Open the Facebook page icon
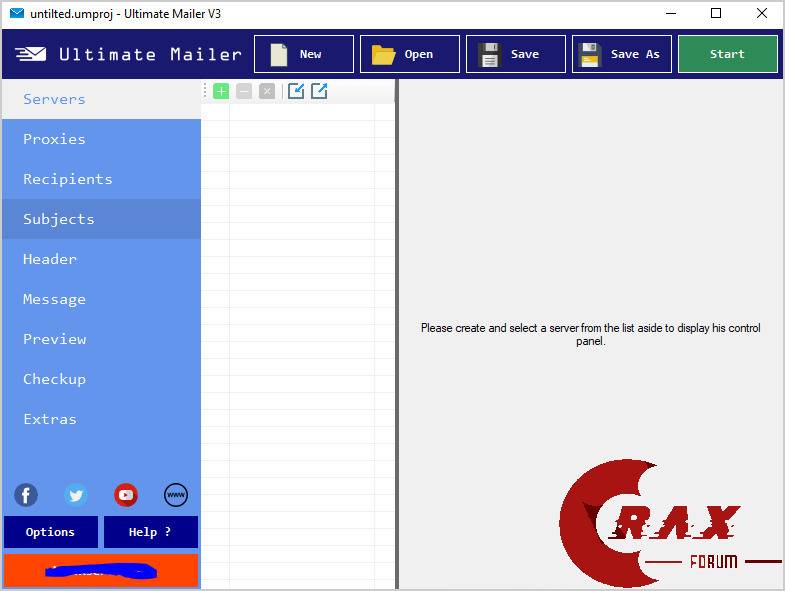 pos(26,495)
